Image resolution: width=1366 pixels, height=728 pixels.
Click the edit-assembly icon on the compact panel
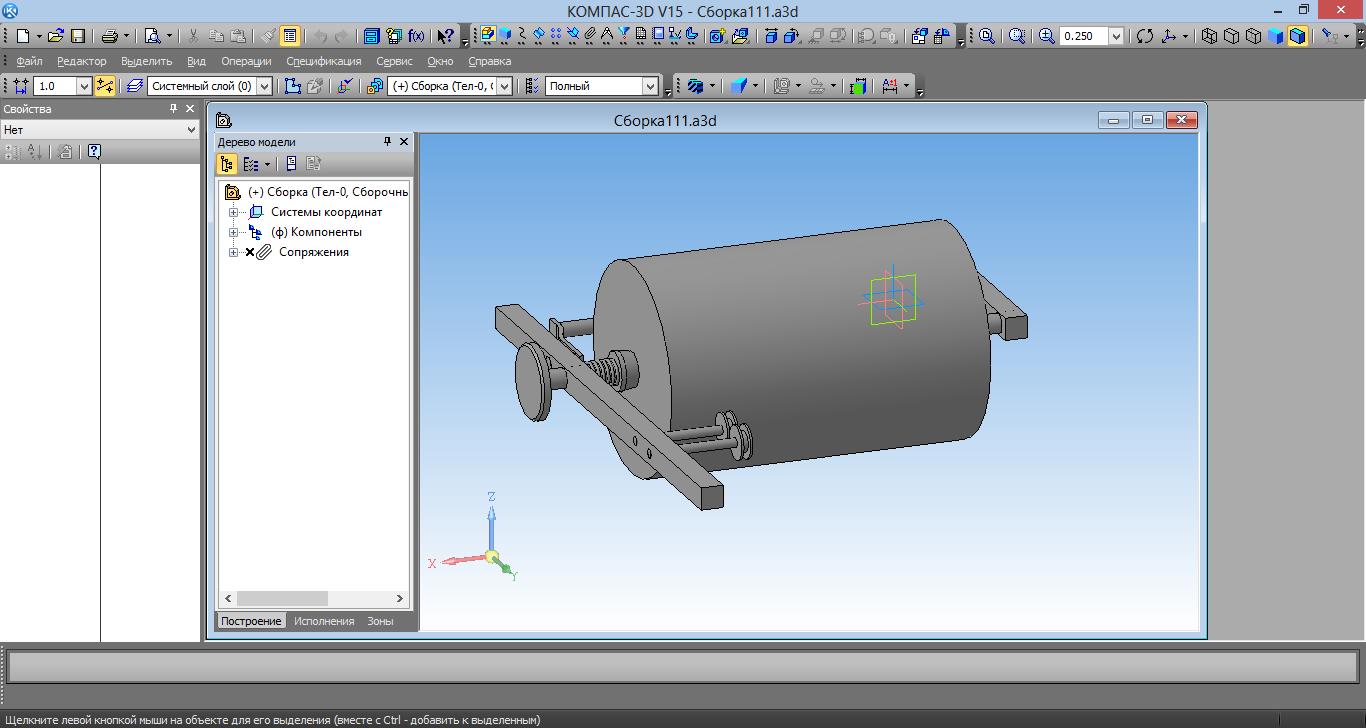point(487,36)
